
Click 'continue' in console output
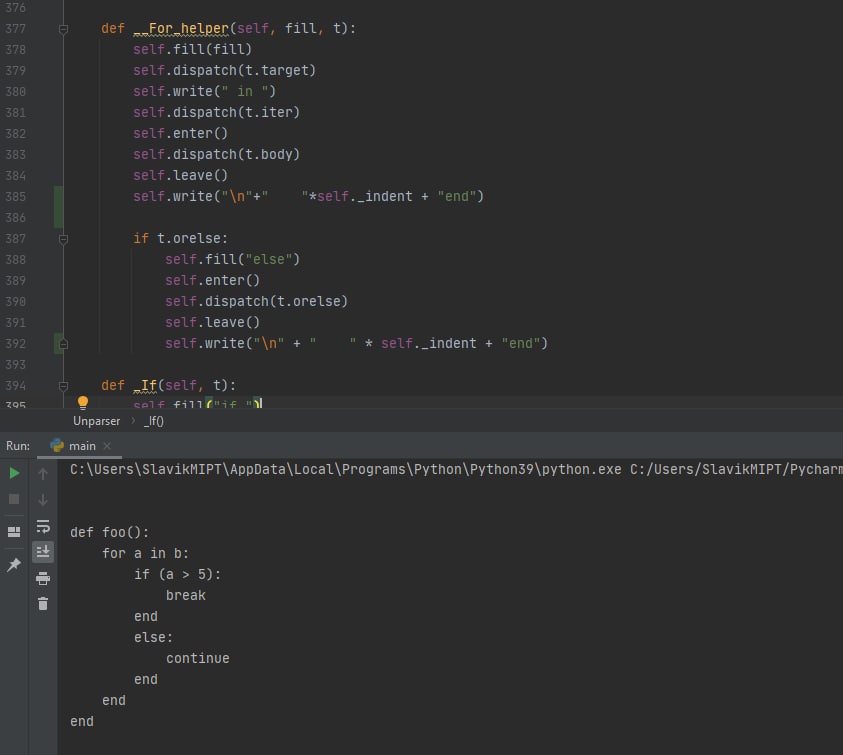click(x=197, y=658)
